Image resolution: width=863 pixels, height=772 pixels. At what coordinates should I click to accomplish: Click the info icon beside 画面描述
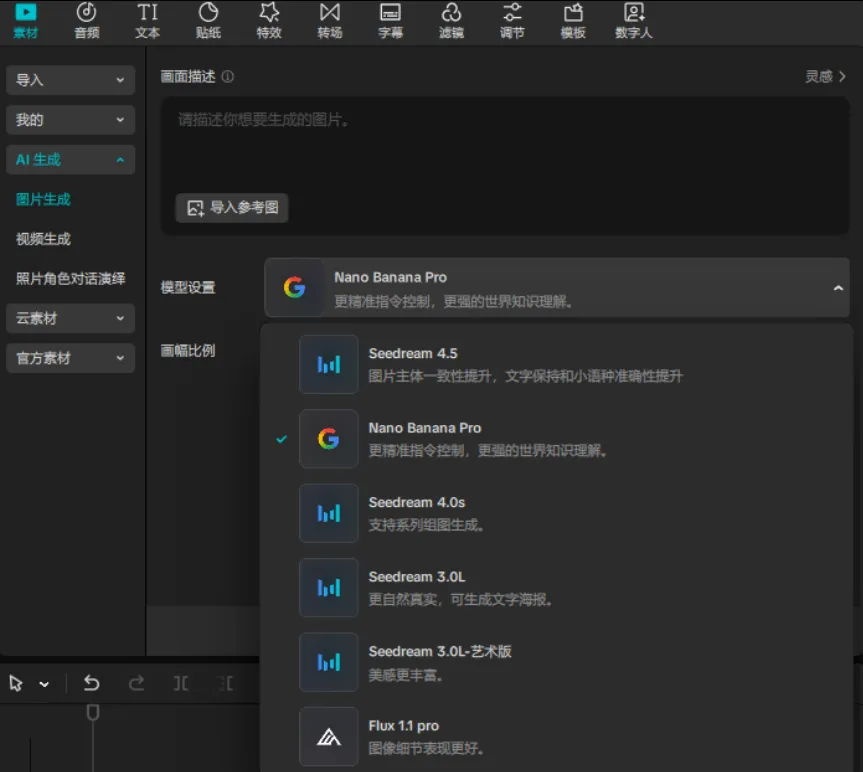227,76
